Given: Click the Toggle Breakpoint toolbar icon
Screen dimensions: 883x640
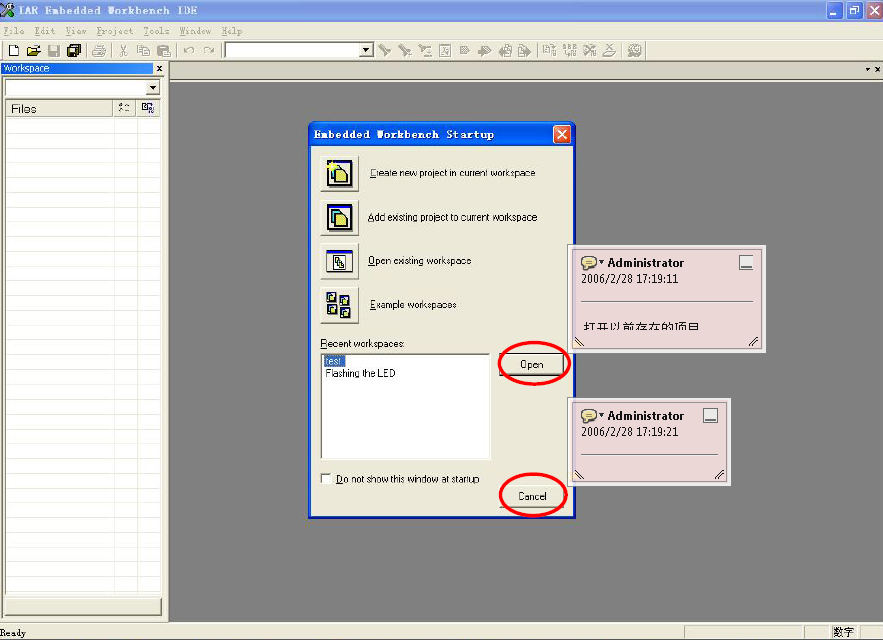Looking at the screenshot, I should (x=609, y=51).
